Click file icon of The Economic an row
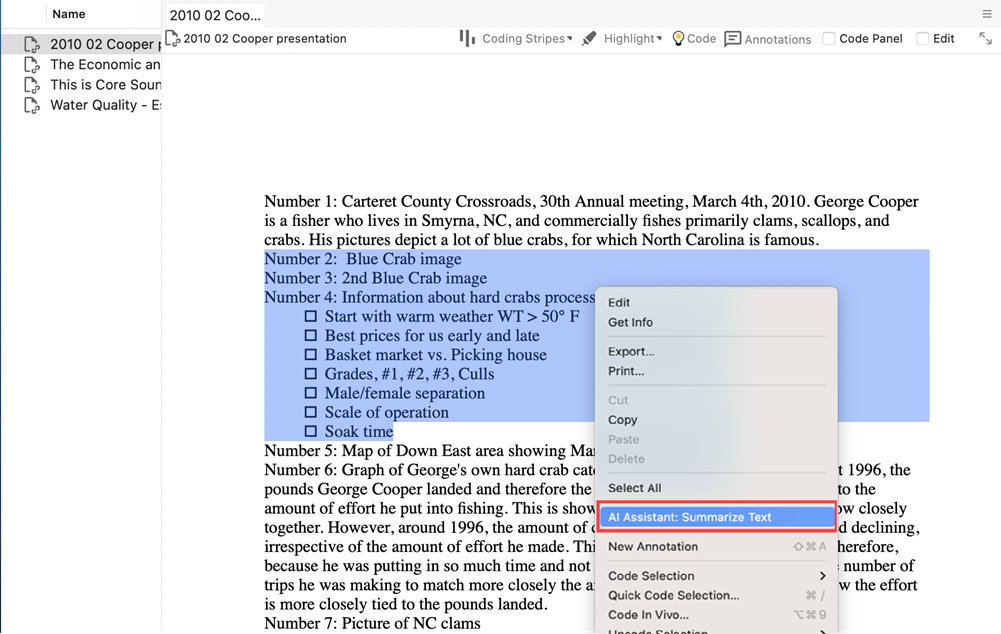The height and width of the screenshot is (634, 1001). pyautogui.click(x=31, y=64)
